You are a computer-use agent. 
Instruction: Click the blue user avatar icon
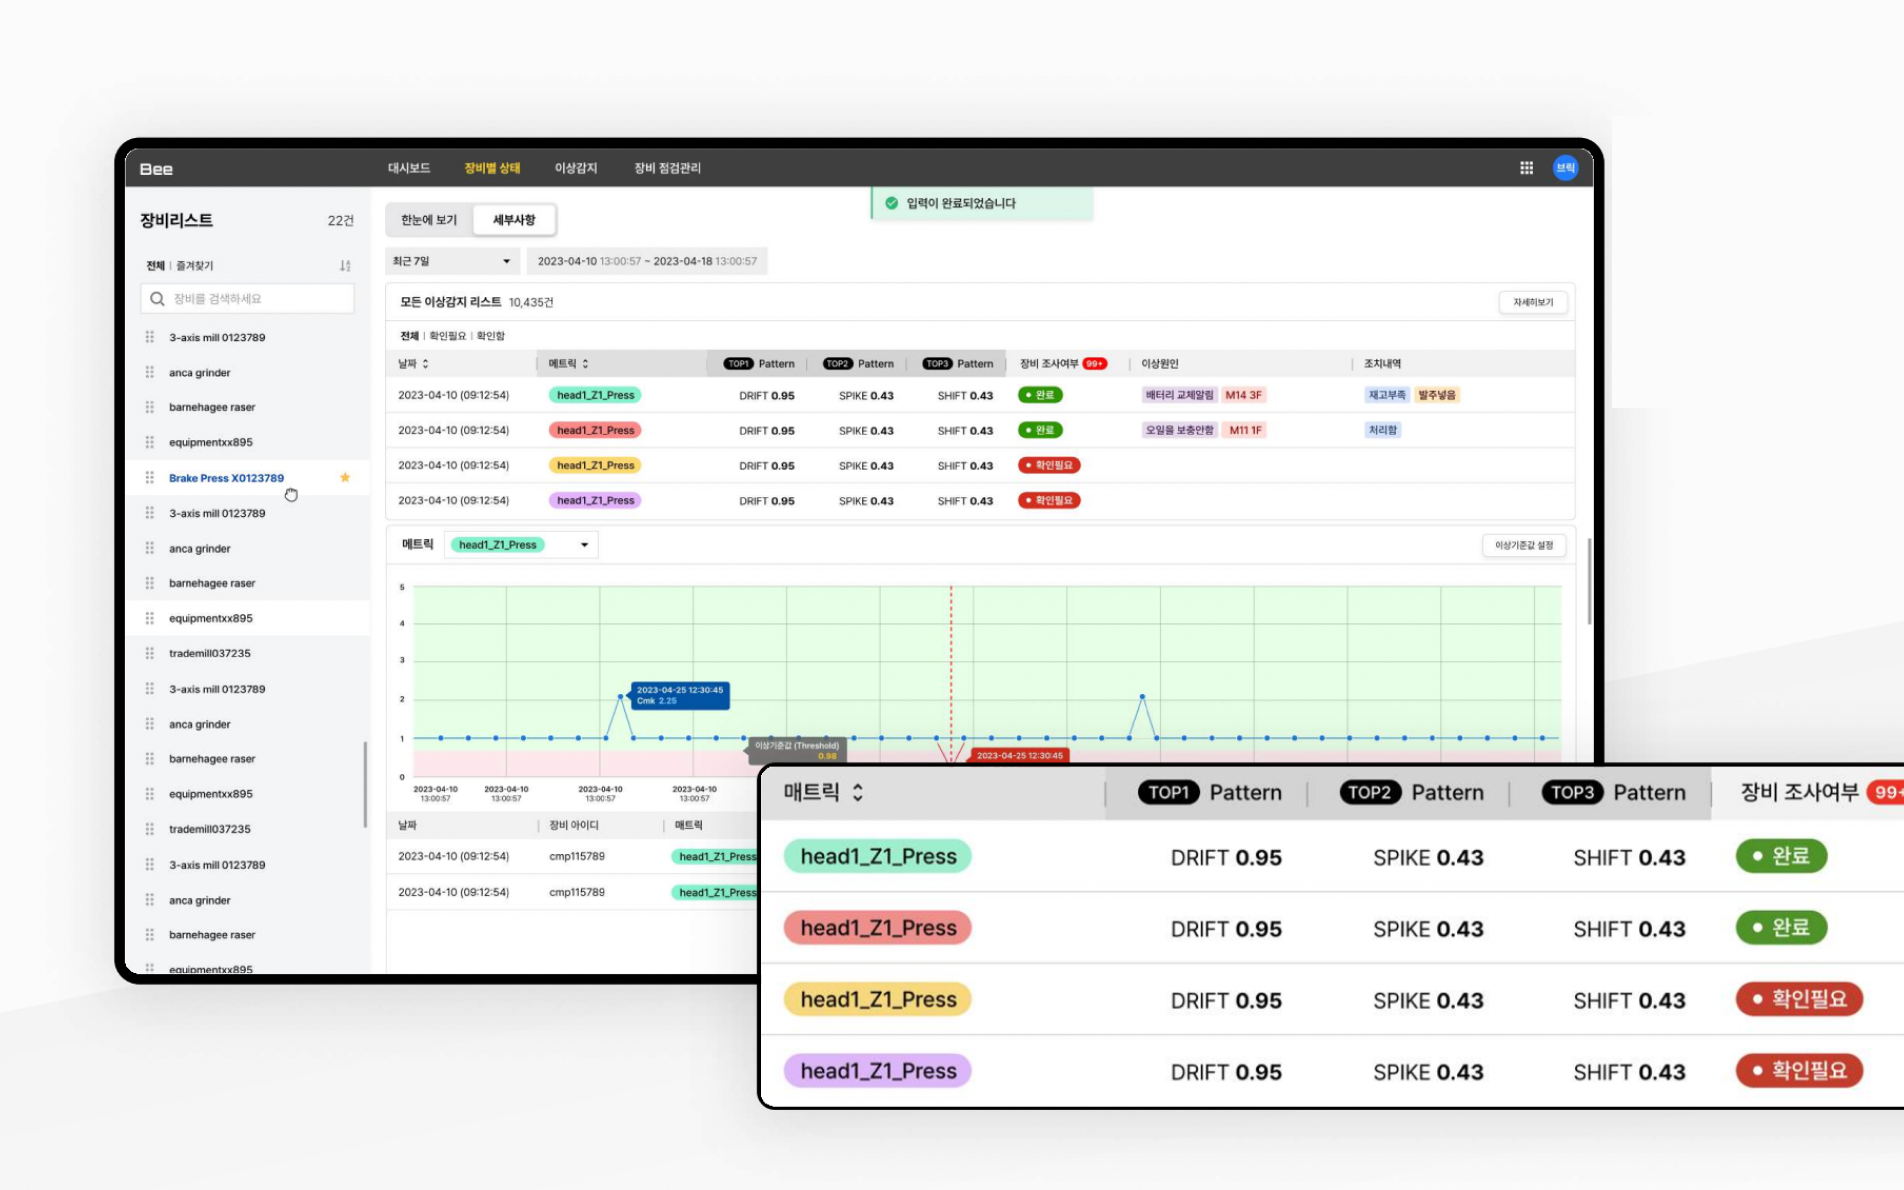[x=1565, y=168]
